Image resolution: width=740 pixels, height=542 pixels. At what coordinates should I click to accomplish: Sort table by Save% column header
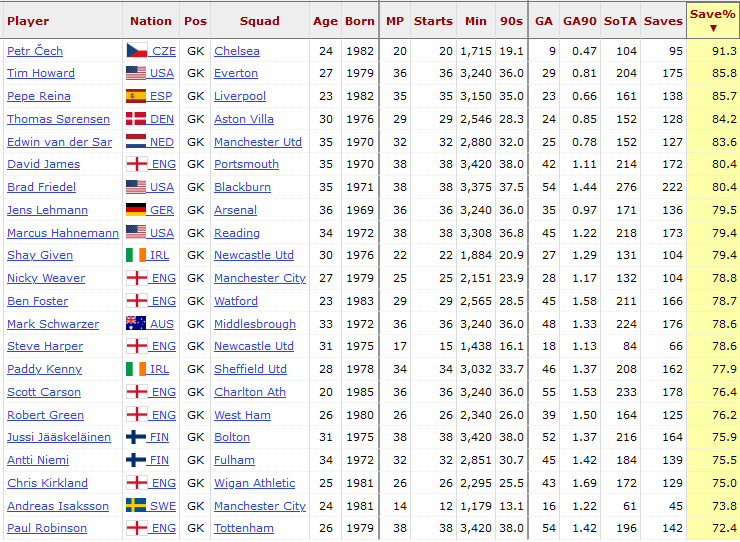(713, 20)
